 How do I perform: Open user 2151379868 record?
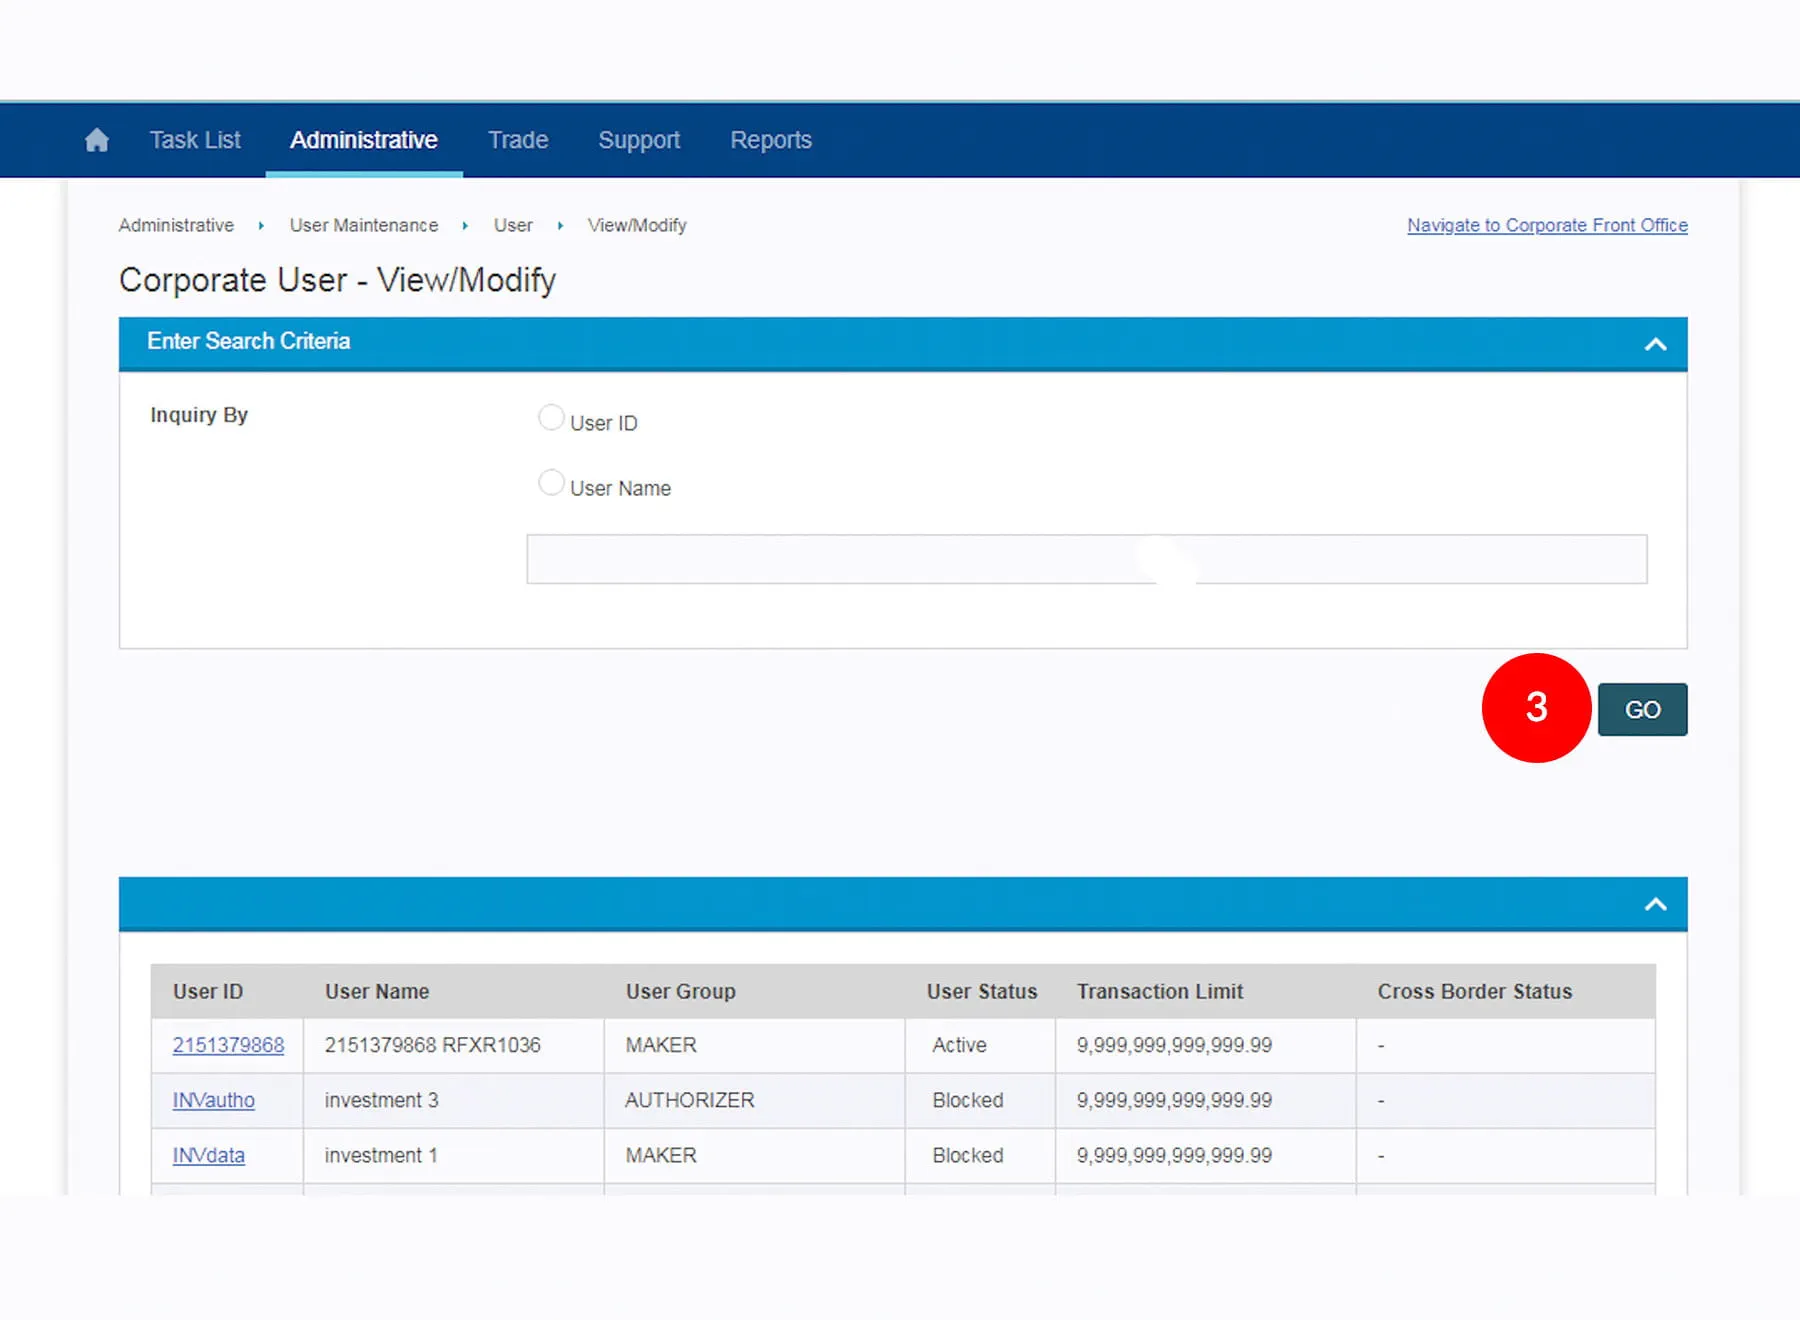pyautogui.click(x=228, y=1045)
